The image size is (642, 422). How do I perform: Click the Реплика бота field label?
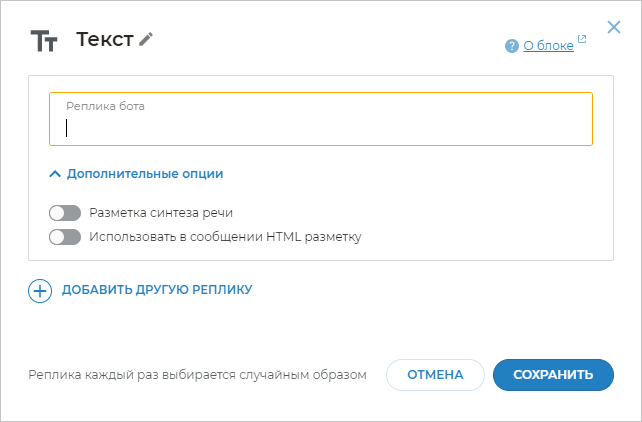pos(105,105)
